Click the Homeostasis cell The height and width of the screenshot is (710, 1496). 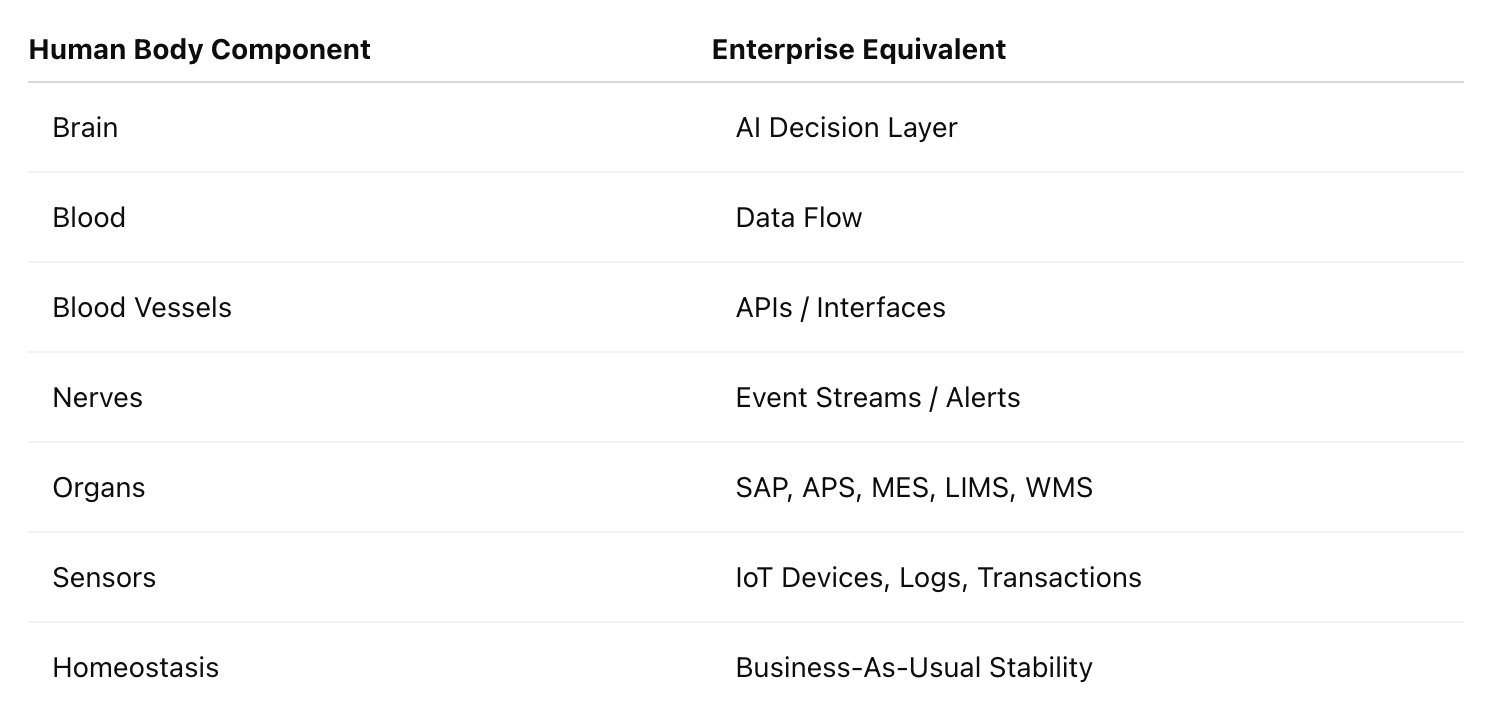pyautogui.click(x=135, y=668)
